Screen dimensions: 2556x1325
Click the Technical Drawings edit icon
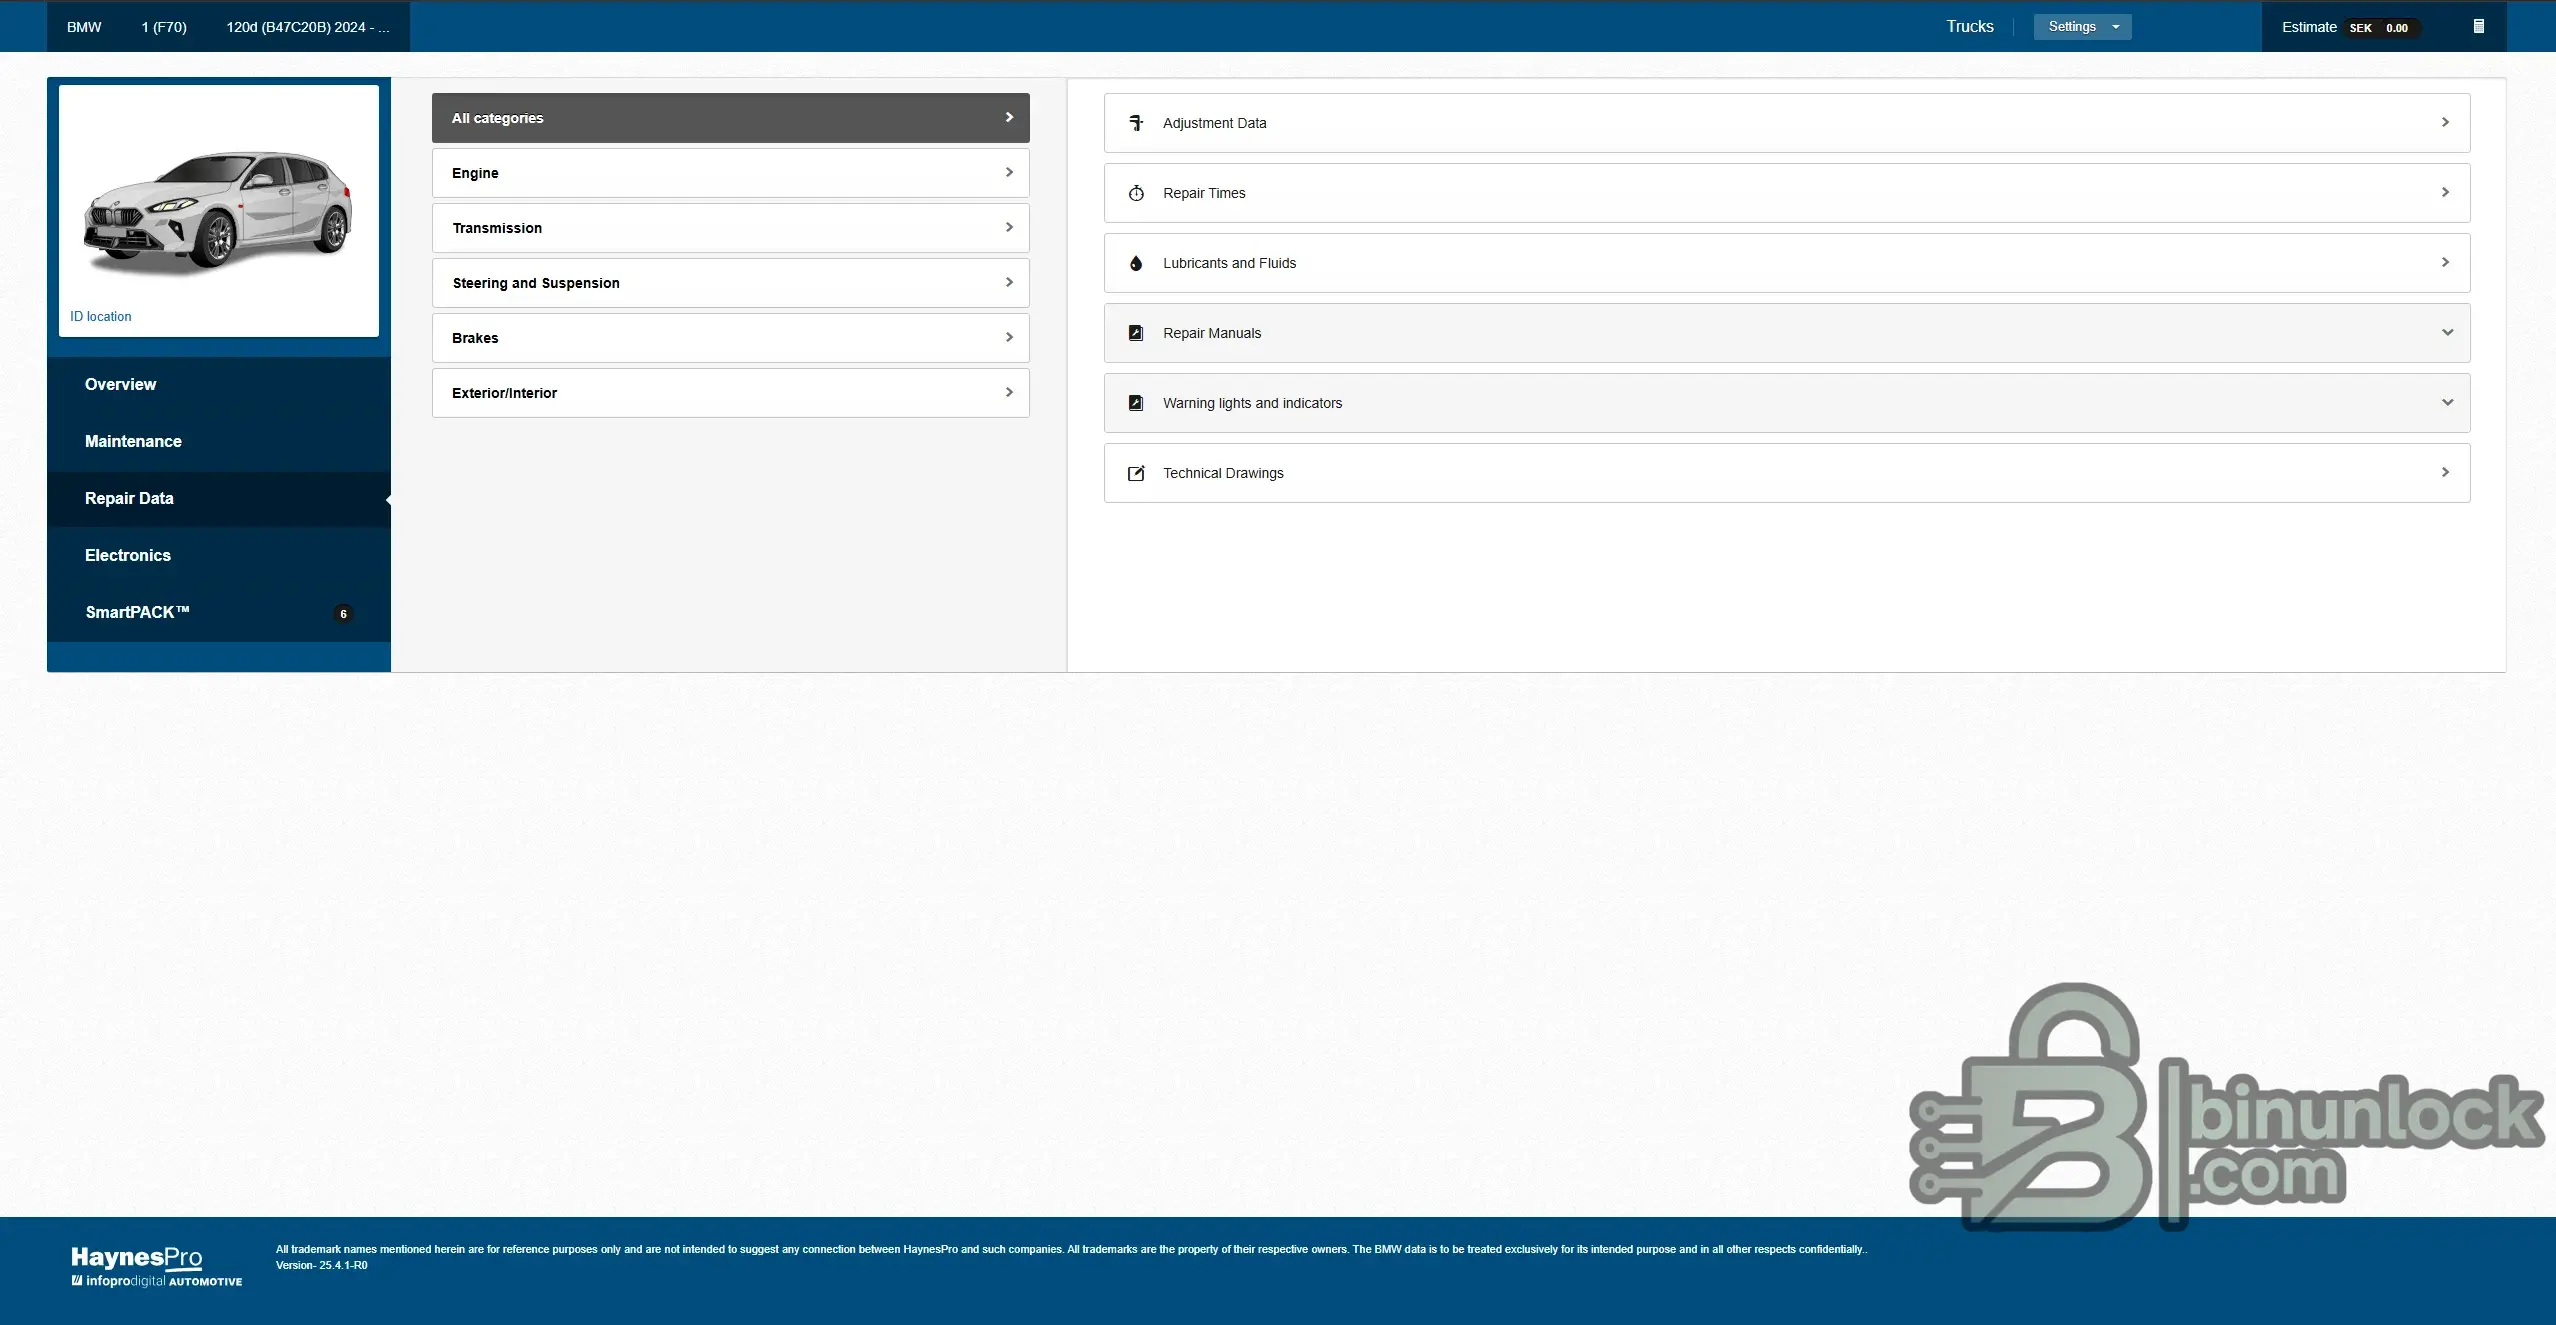click(x=1136, y=473)
